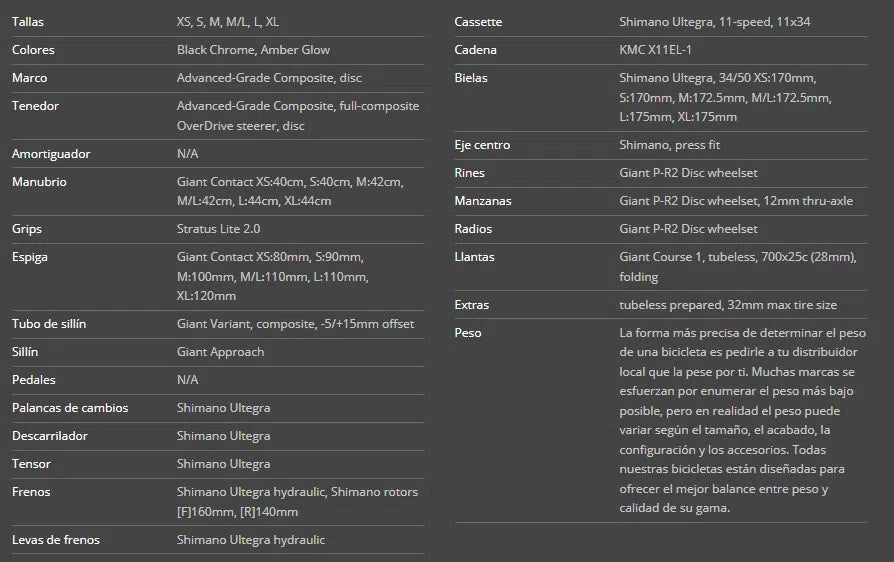Click the Tenedor row label
Screen dimensions: 894x562
(x=35, y=106)
